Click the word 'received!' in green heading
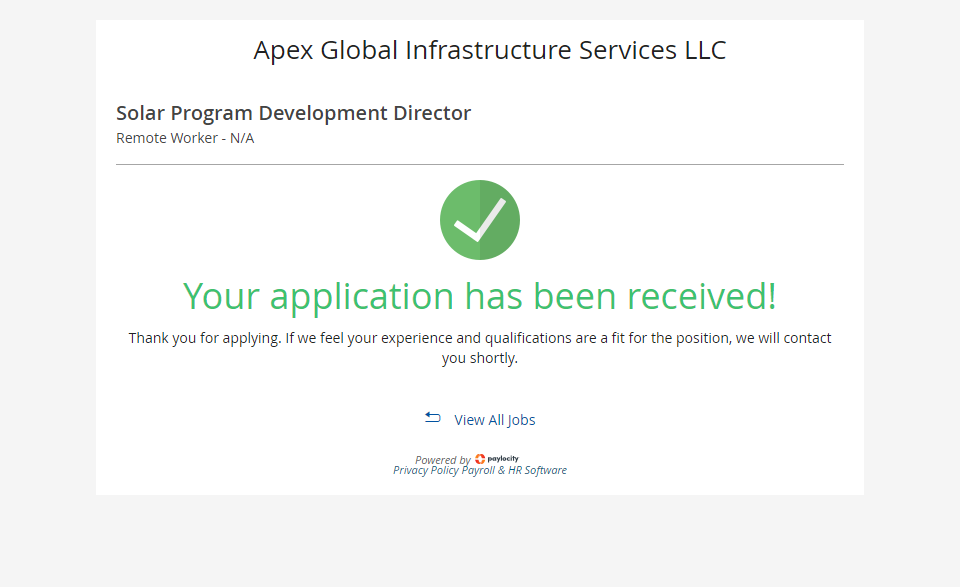Viewport: 960px width, 587px height. 701,296
